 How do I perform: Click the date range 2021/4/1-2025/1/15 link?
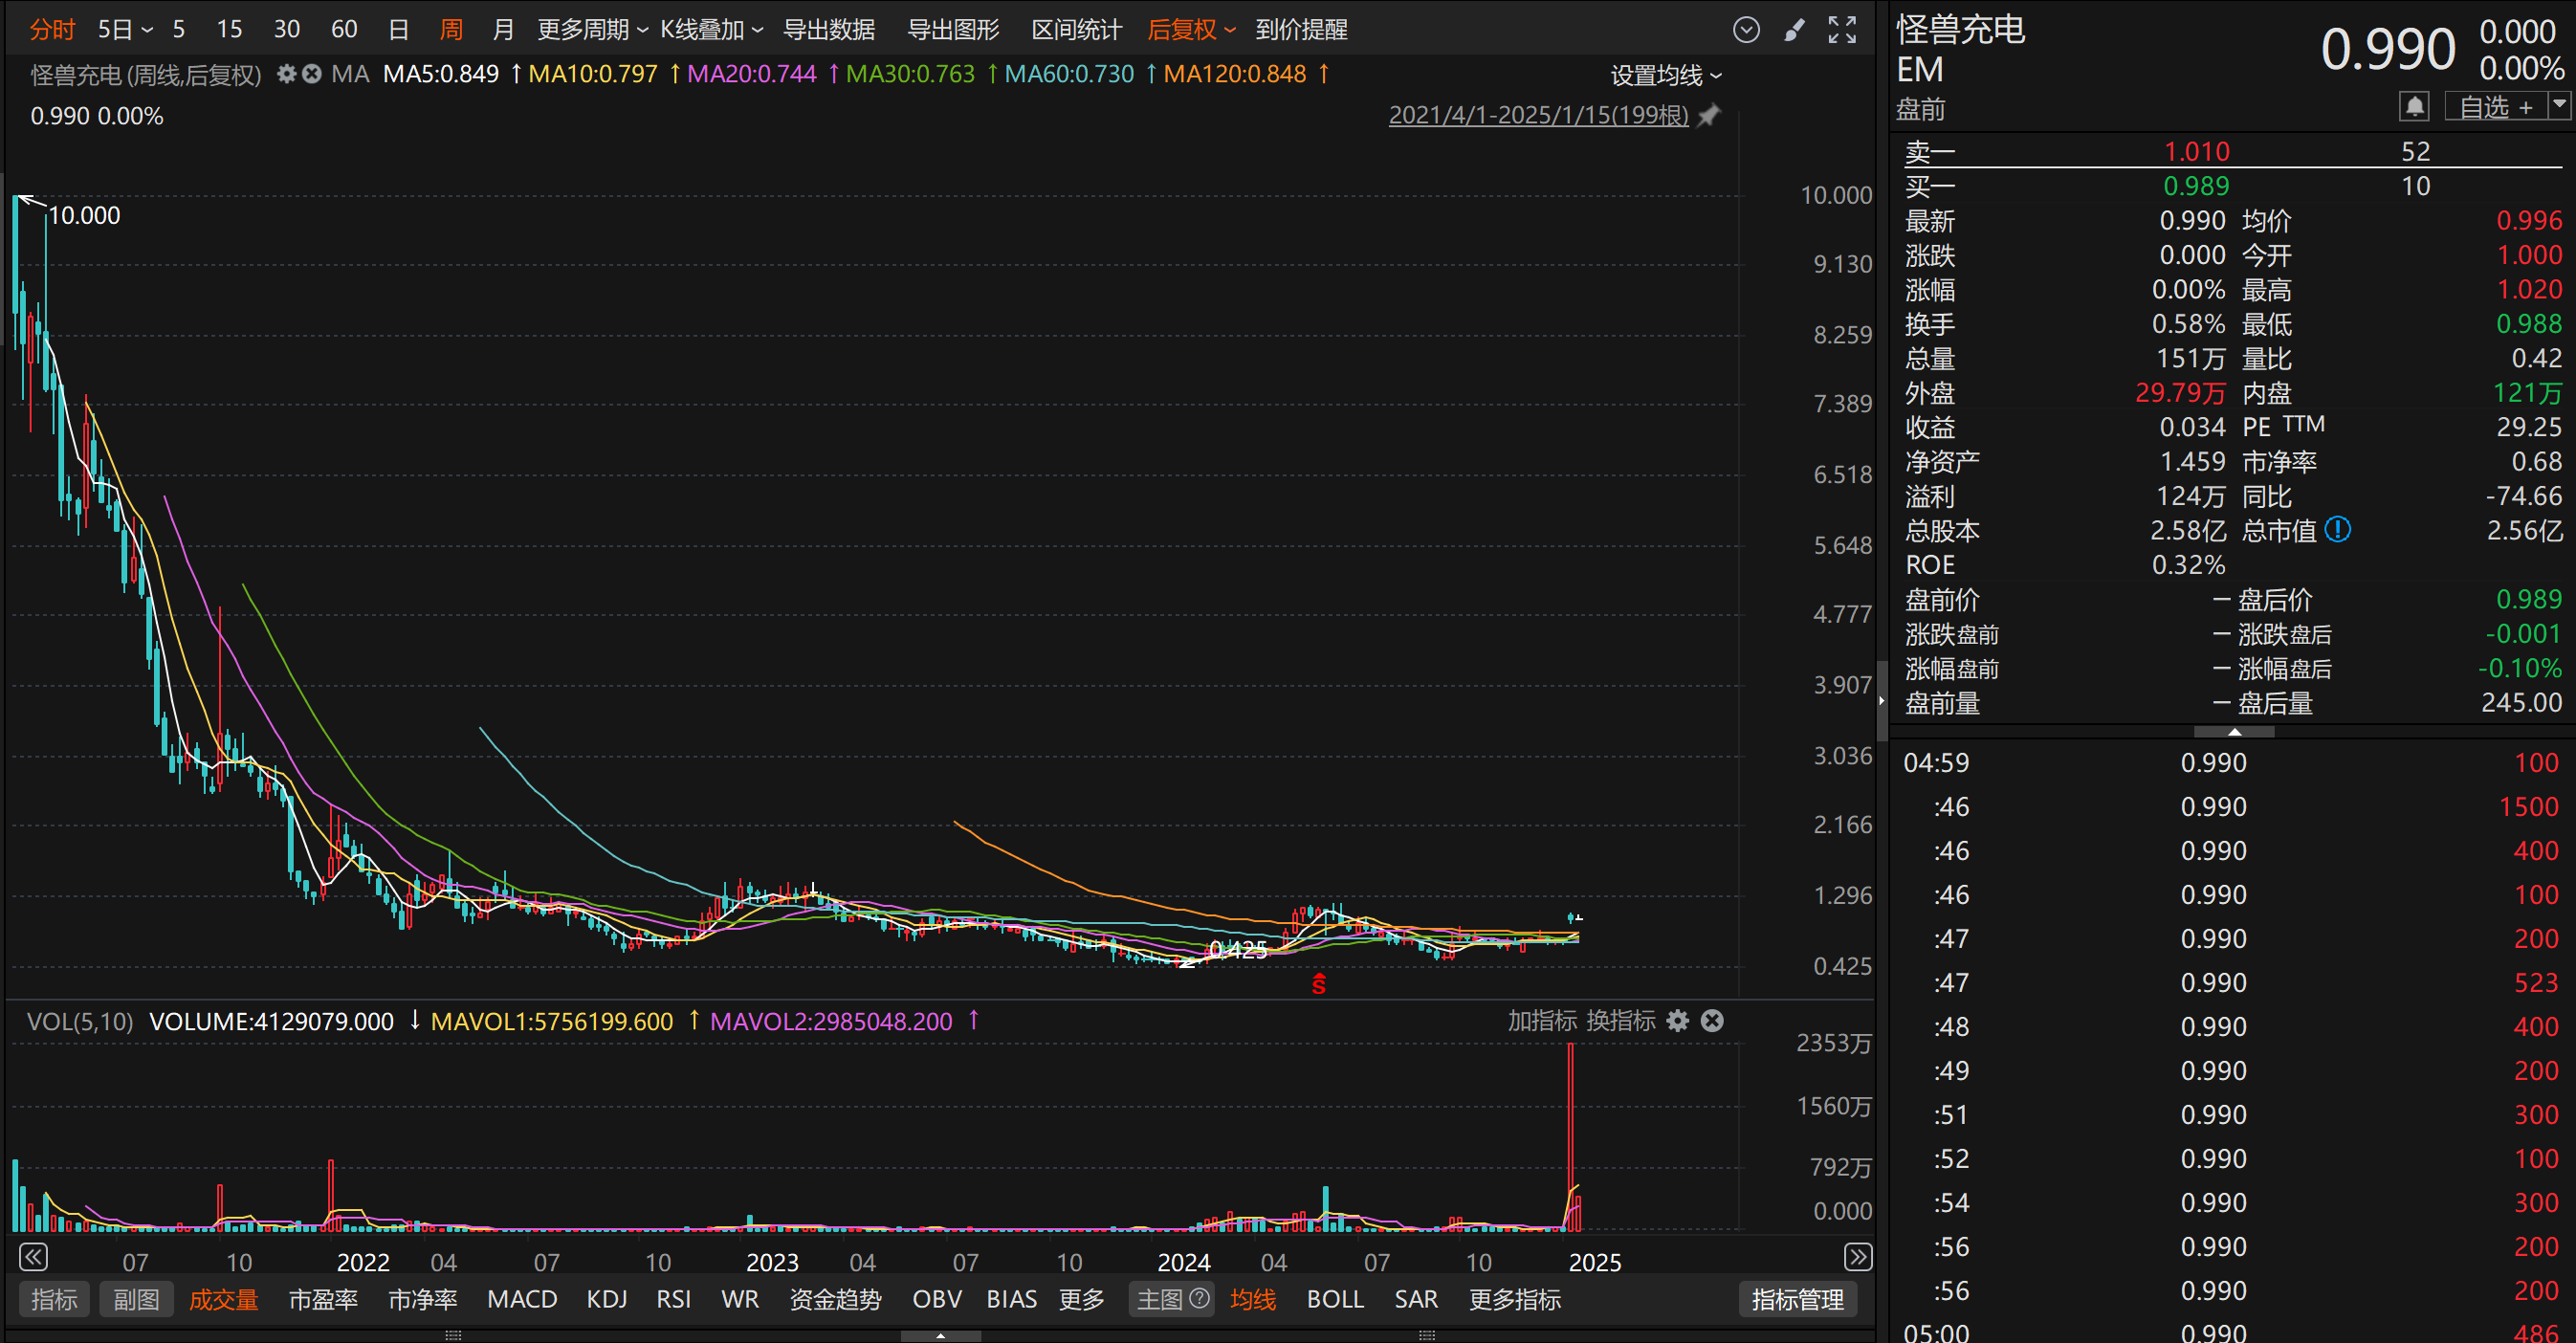pos(1538,115)
